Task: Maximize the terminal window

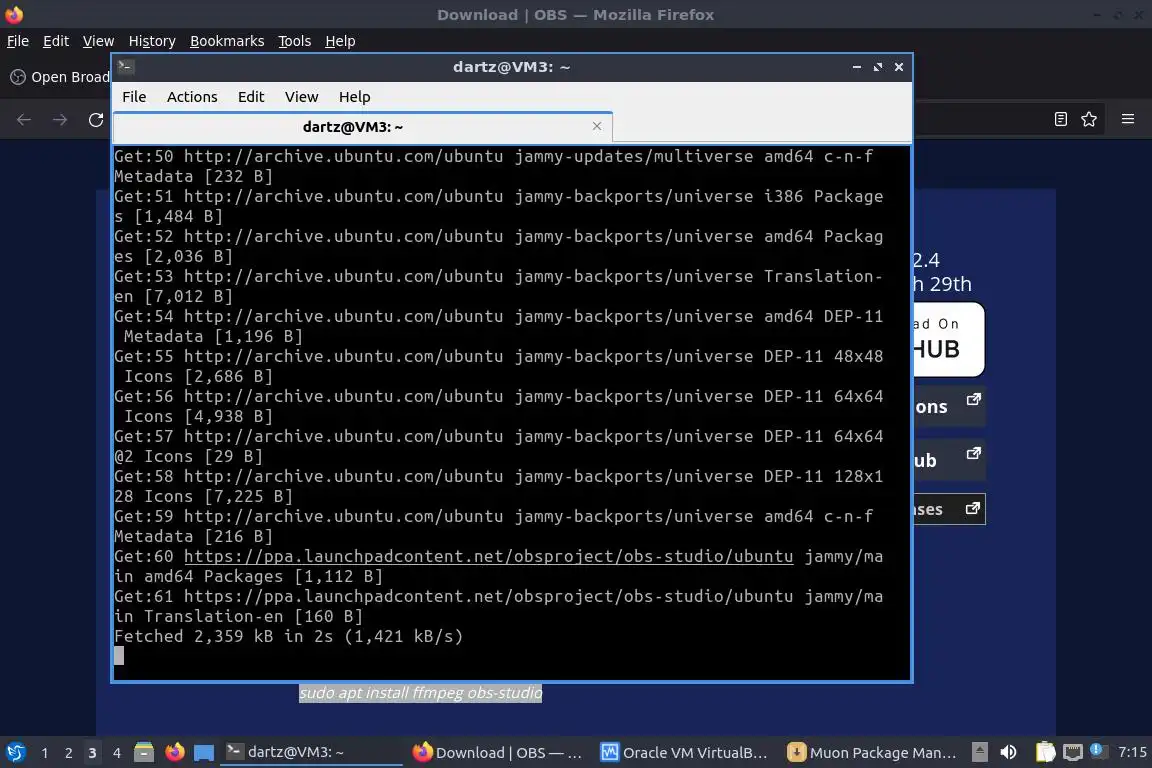Action: tap(878, 67)
